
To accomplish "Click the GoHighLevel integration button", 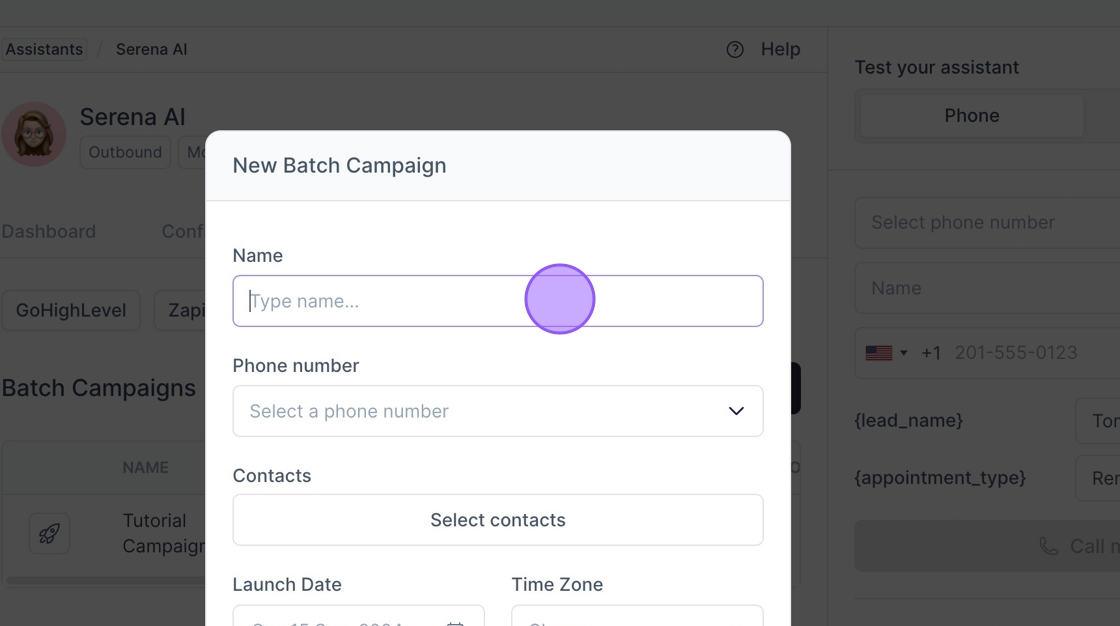I will pyautogui.click(x=71, y=310).
